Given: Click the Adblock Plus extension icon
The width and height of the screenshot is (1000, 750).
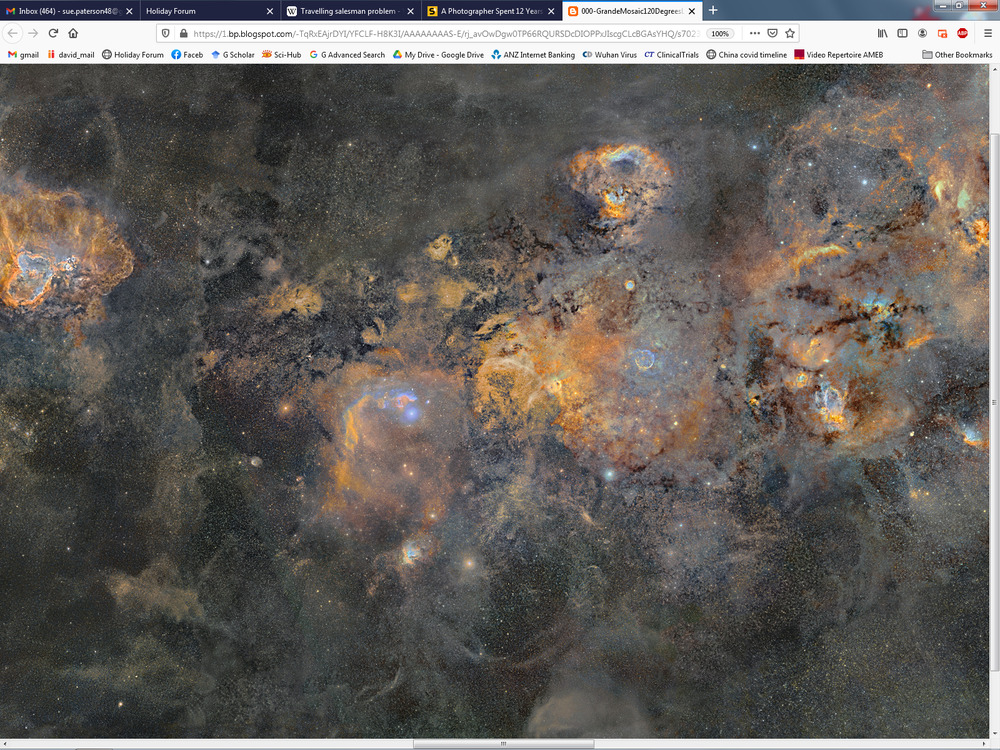Looking at the screenshot, I should point(962,33).
